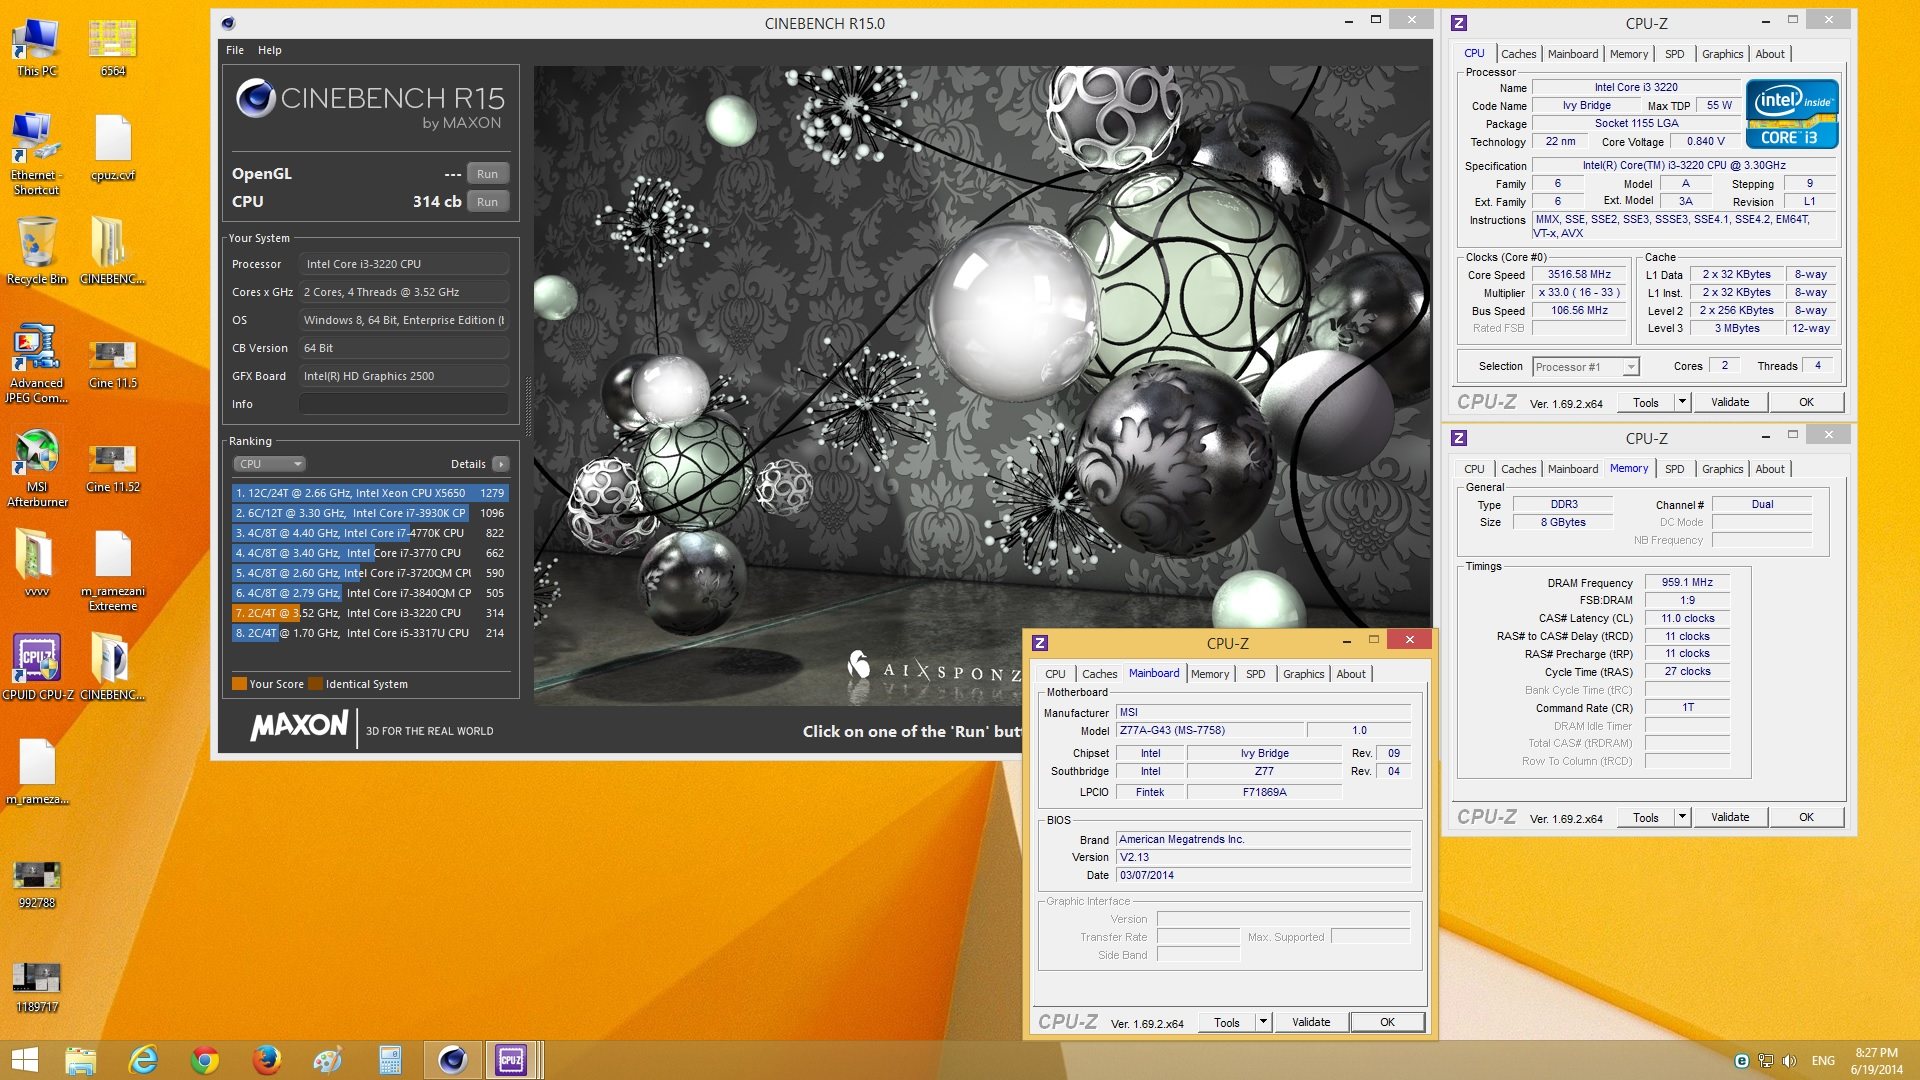Open Tools dropdown arrow in Mainboard CPU-Z
Viewport: 1920px width, 1080px height.
click(x=1263, y=1022)
